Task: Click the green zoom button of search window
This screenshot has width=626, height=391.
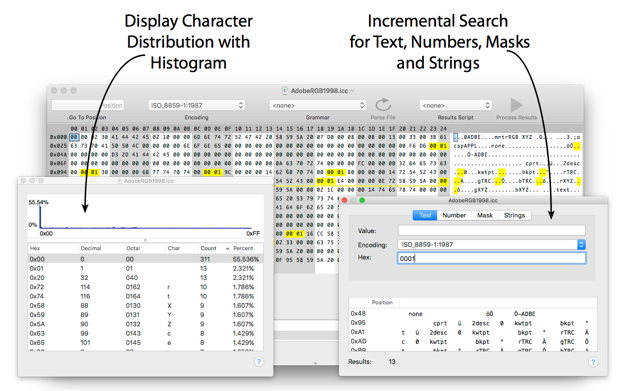Action: pos(362,200)
